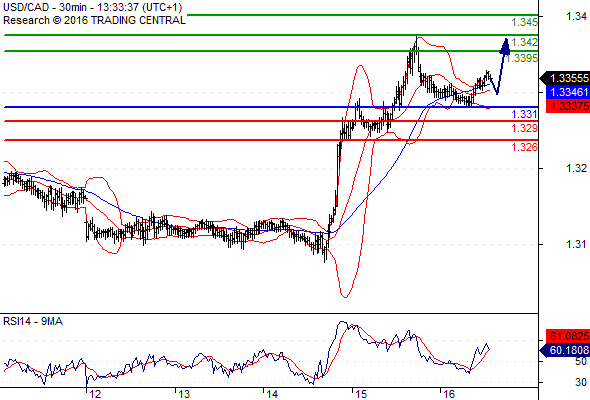This screenshot has width=590, height=400.
Task: Click the 1.3395 resistance level label
Action: (x=522, y=58)
